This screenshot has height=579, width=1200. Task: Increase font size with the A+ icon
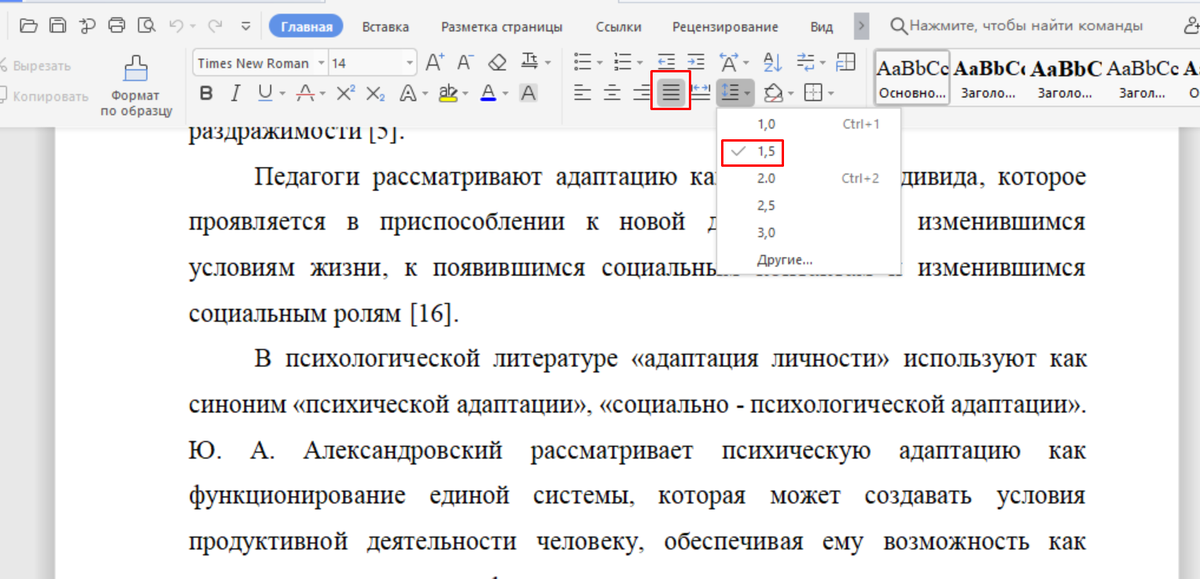pyautogui.click(x=432, y=62)
